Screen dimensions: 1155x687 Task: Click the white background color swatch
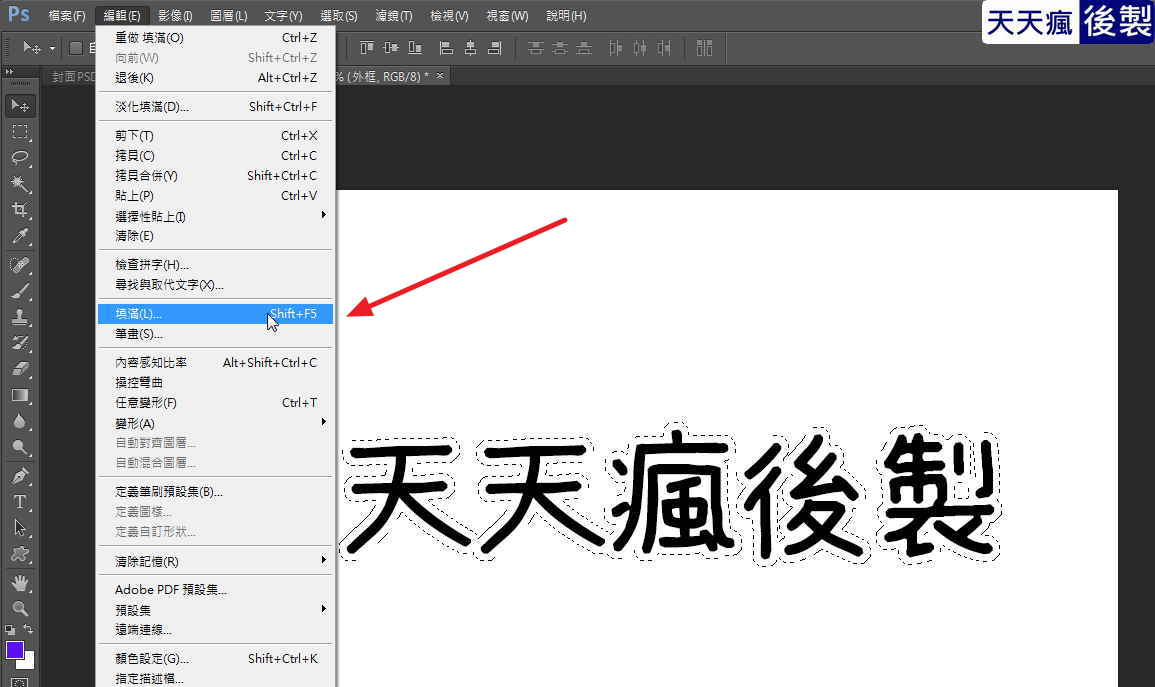[x=28, y=663]
